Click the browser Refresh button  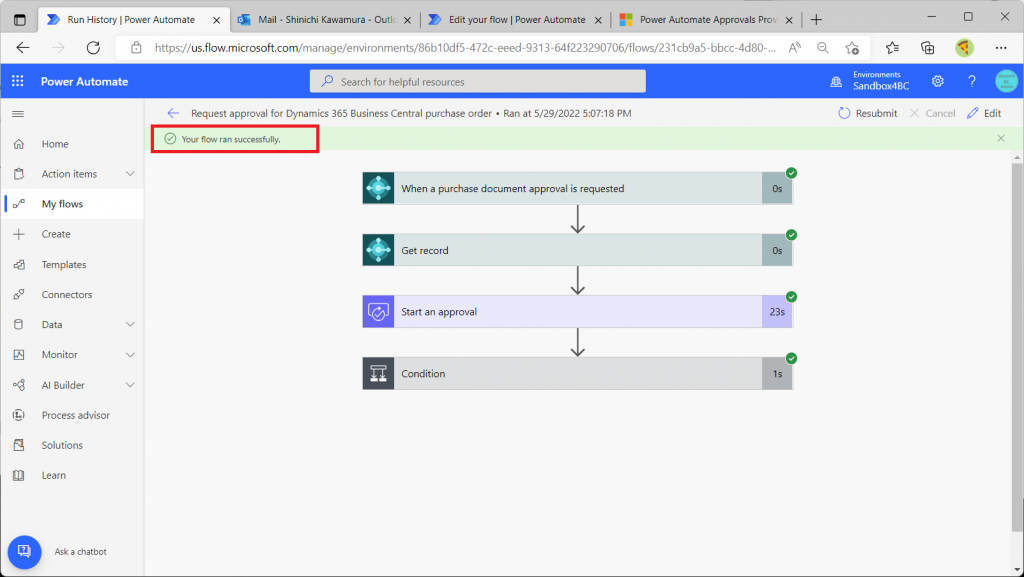click(x=93, y=48)
